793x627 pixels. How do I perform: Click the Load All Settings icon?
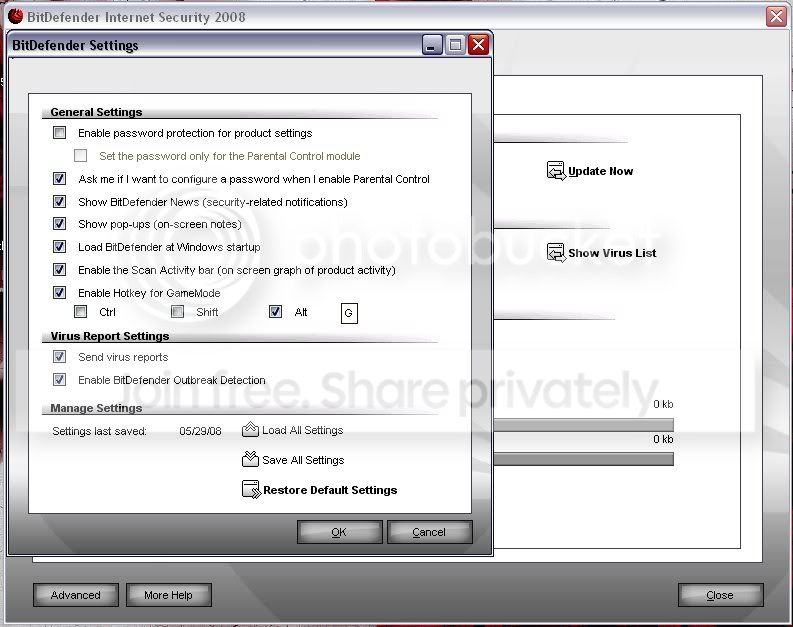[x=250, y=430]
